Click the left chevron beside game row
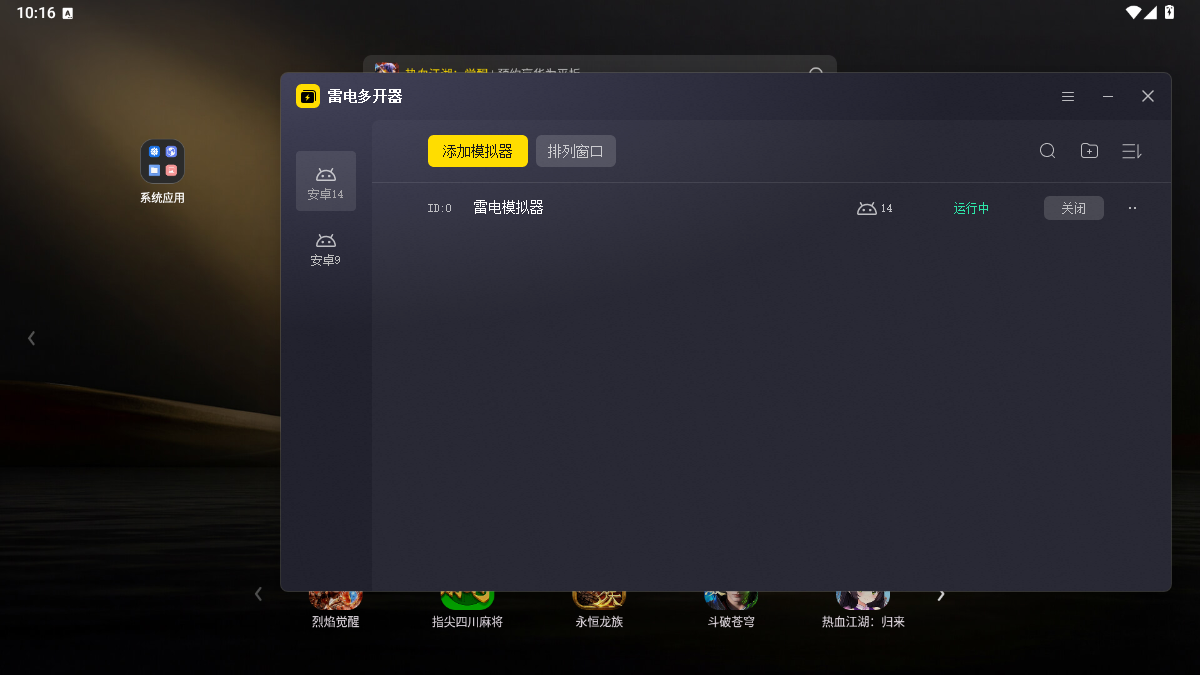Viewport: 1200px width, 675px height. coord(258,594)
